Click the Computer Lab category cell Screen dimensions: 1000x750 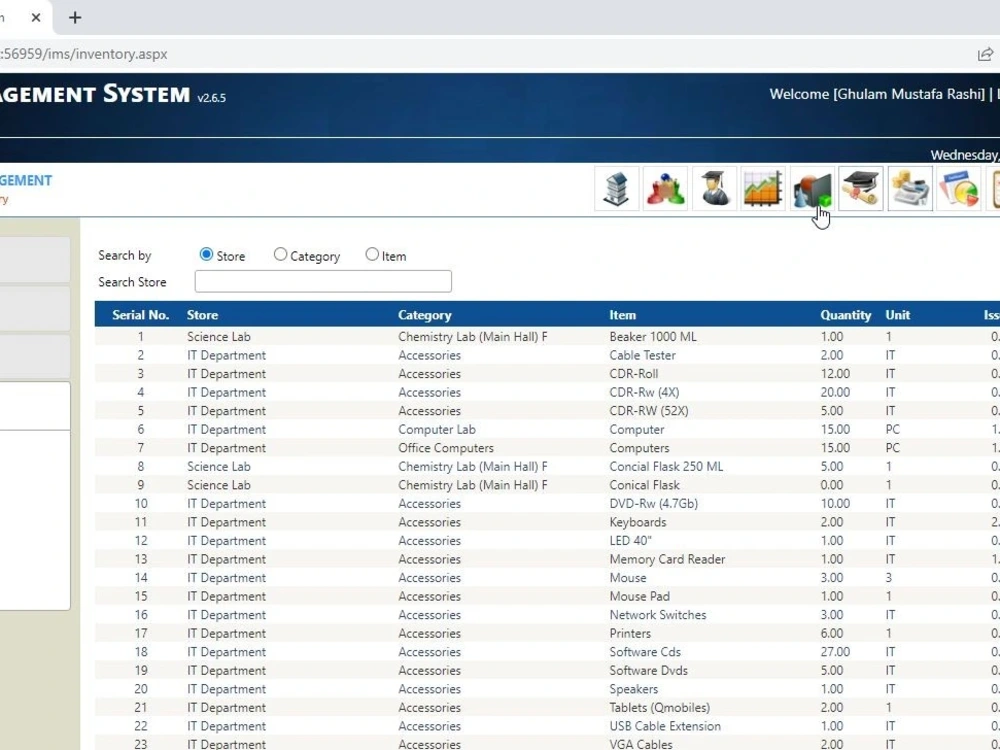[437, 429]
